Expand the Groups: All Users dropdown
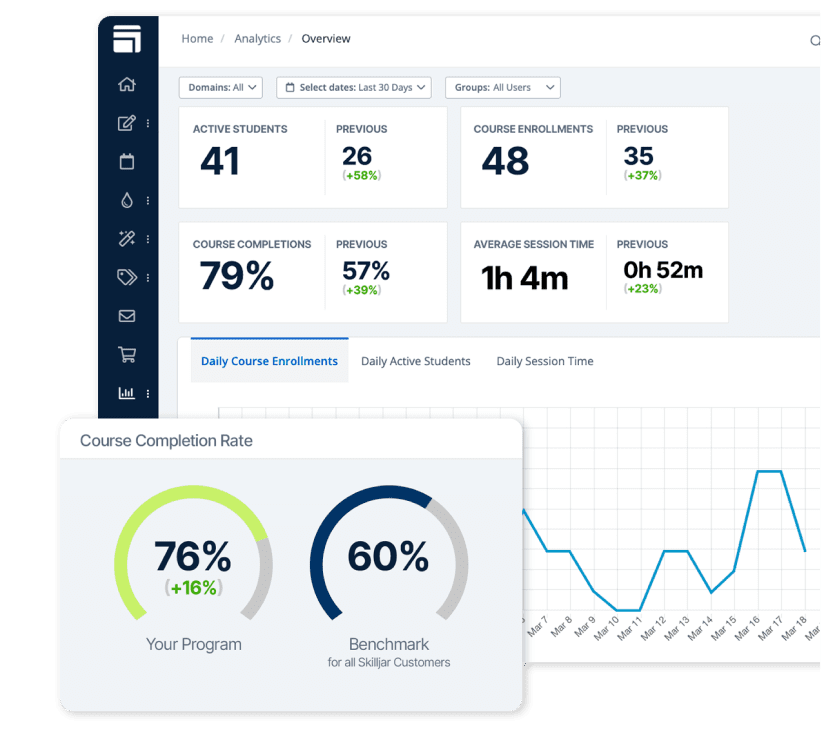Viewport: 821px width, 729px height. [x=502, y=88]
